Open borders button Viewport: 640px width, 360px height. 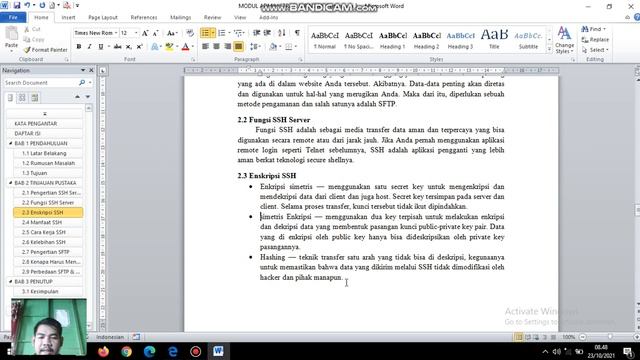[x=289, y=47]
